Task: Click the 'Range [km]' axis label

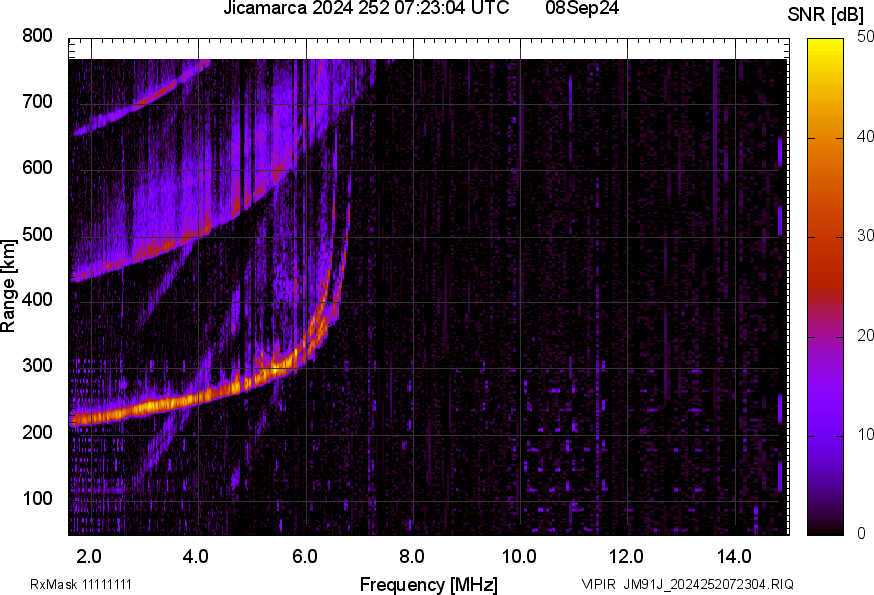Action: pyautogui.click(x=8, y=286)
